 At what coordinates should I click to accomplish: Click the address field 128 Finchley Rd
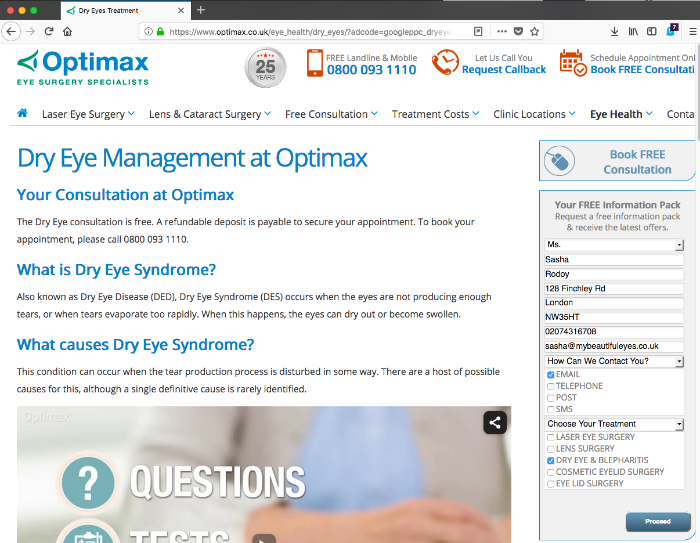[x=614, y=288]
